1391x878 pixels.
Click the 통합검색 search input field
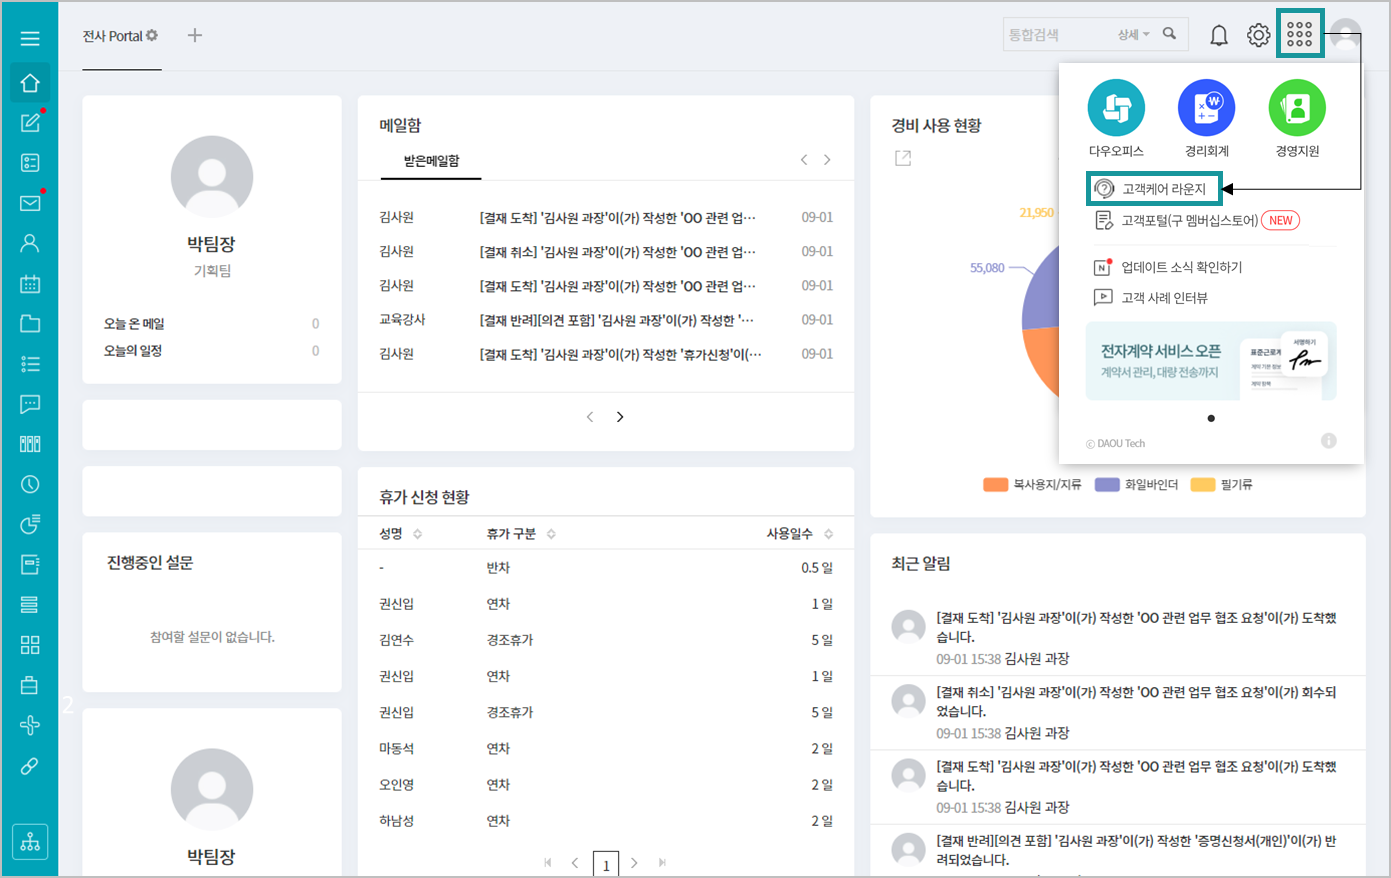[1058, 35]
